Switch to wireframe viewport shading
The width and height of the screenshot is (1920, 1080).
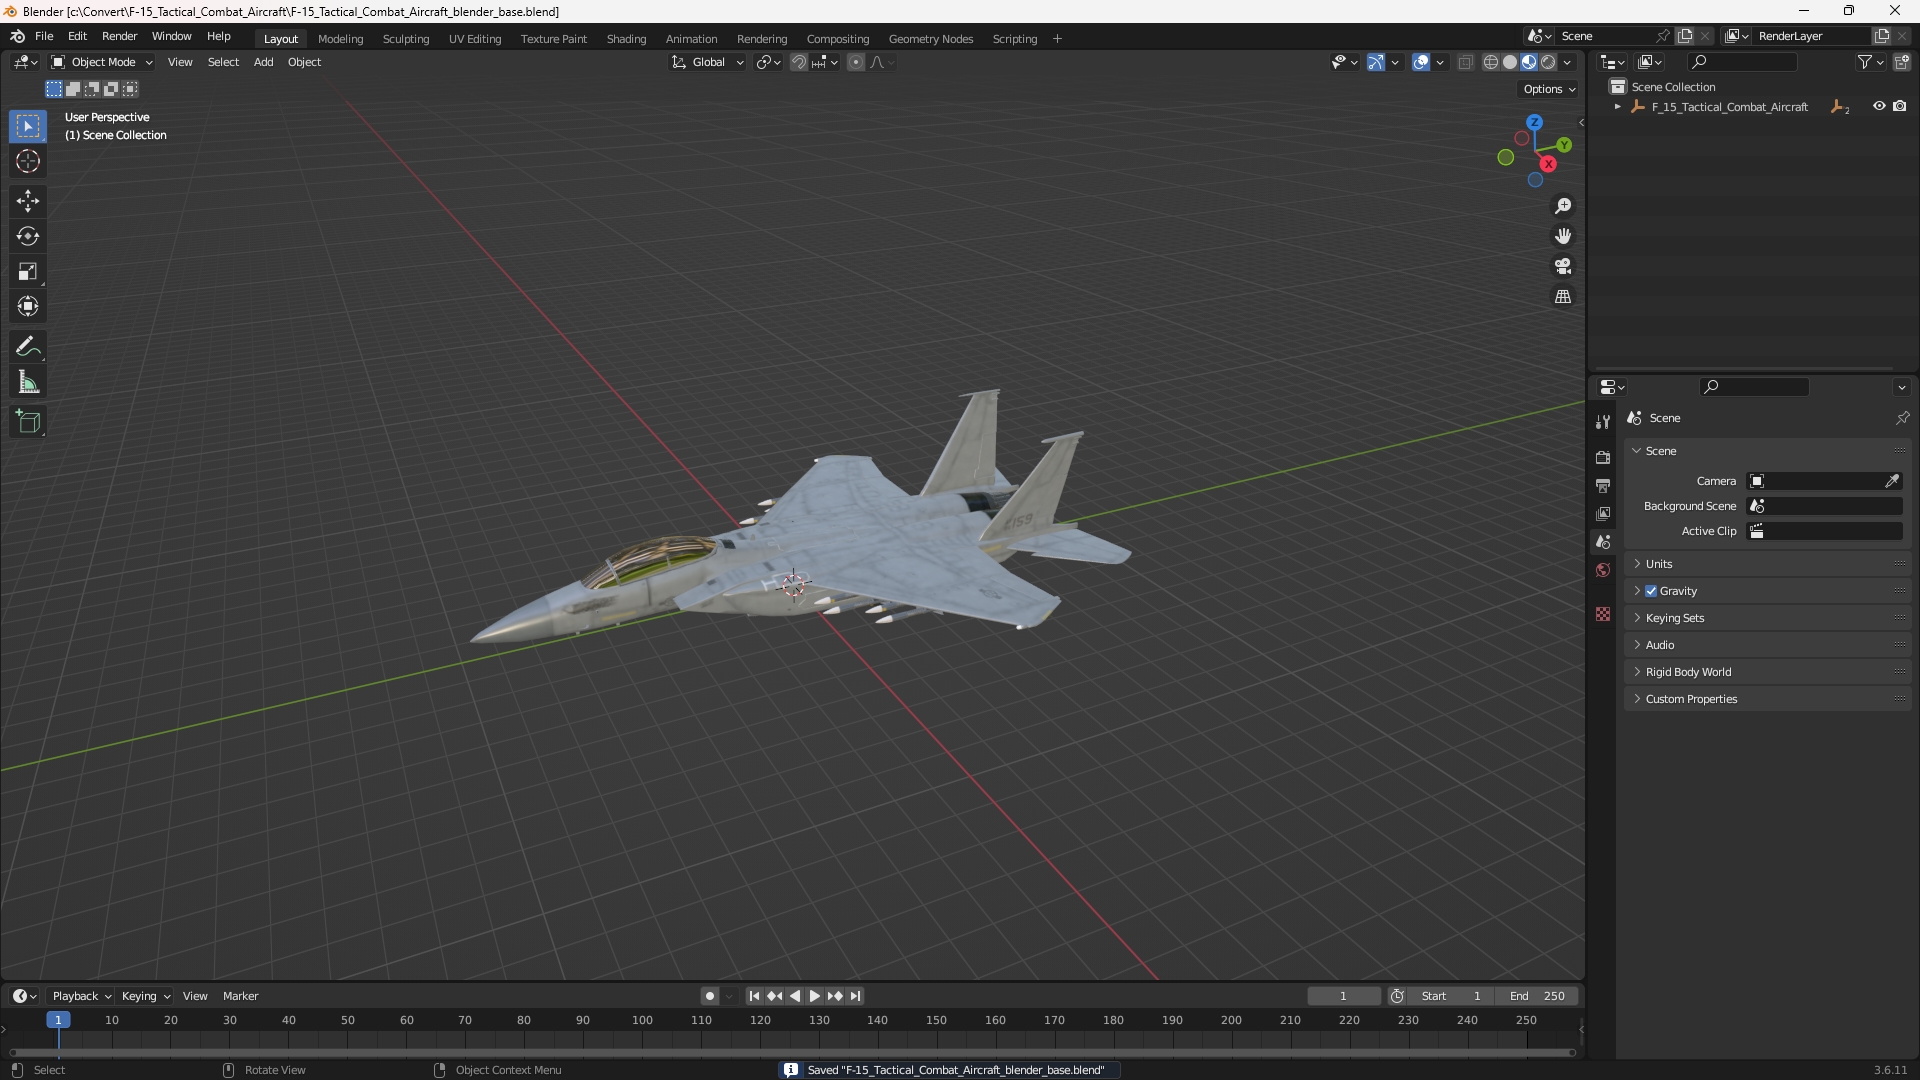(x=1491, y=62)
